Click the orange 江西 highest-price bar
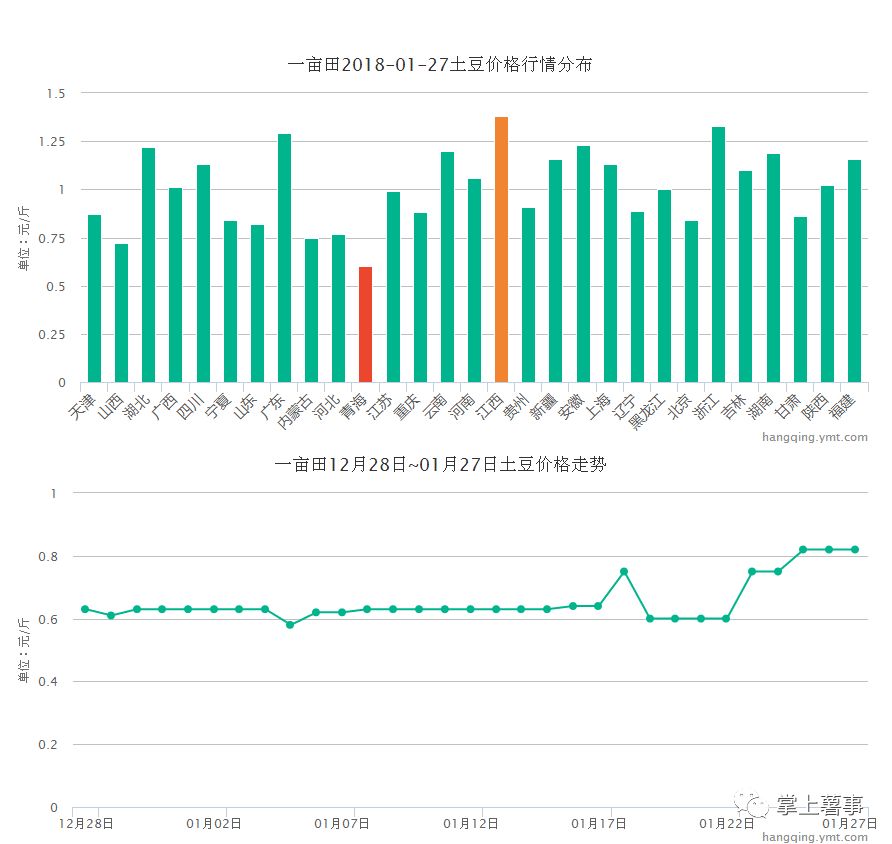Viewport: 892px width, 844px height. point(501,250)
